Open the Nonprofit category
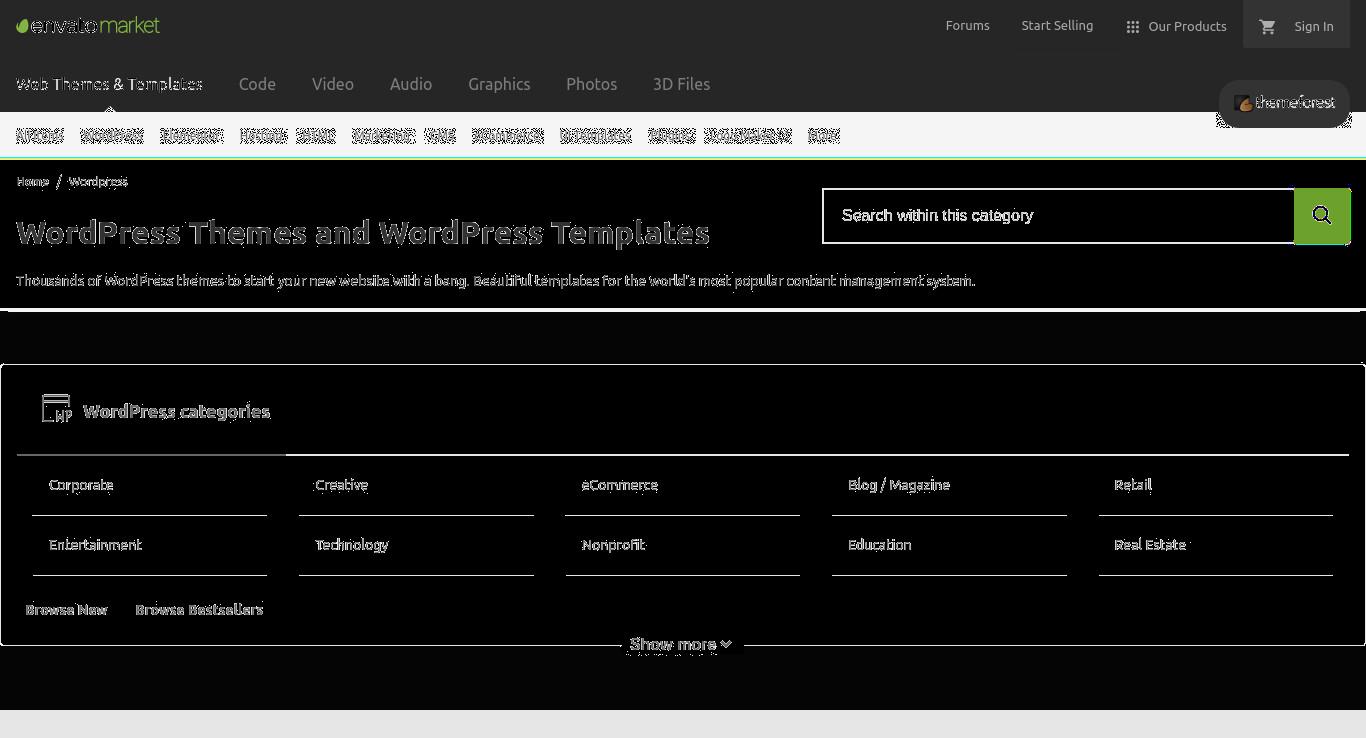 [x=614, y=545]
